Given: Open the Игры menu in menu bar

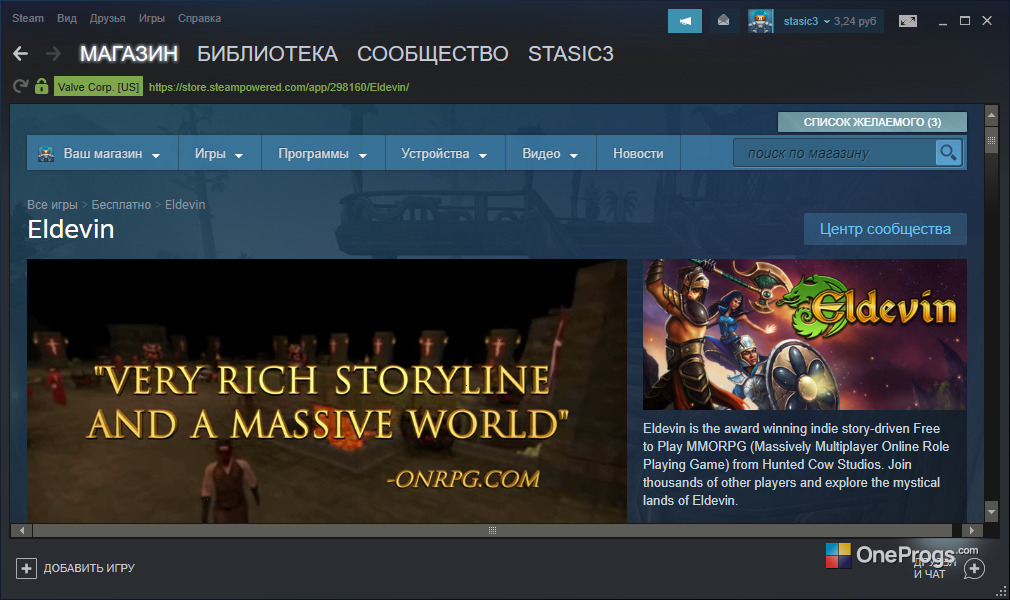Looking at the screenshot, I should click(152, 18).
